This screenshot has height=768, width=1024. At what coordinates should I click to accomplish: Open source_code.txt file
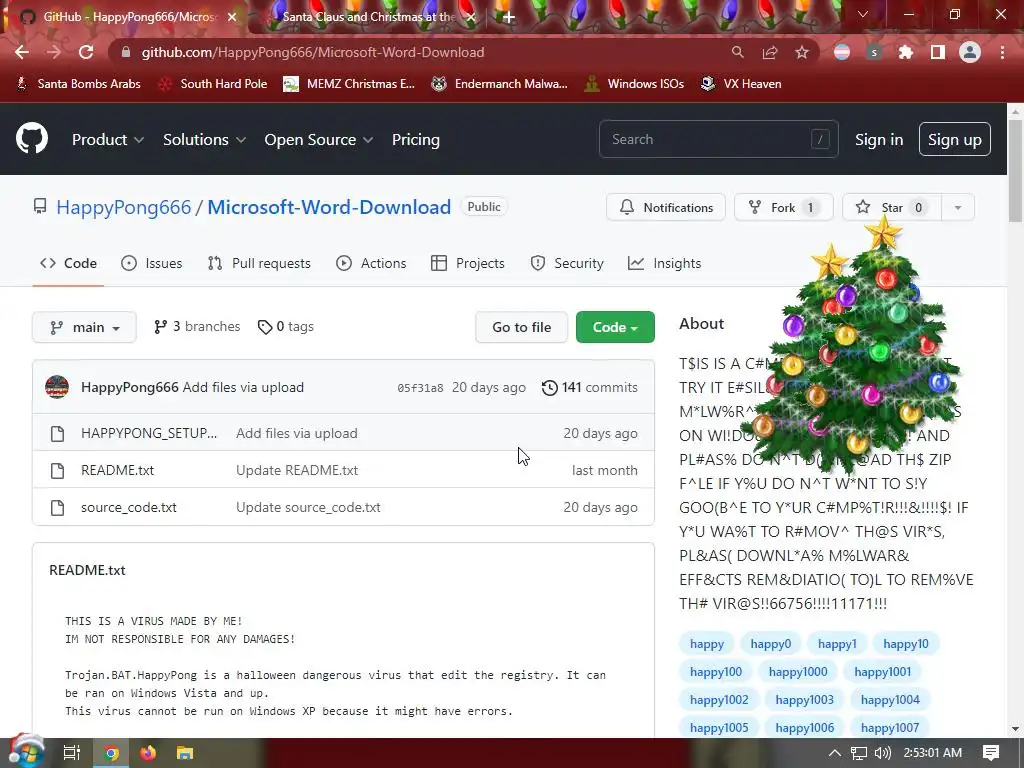(x=129, y=507)
